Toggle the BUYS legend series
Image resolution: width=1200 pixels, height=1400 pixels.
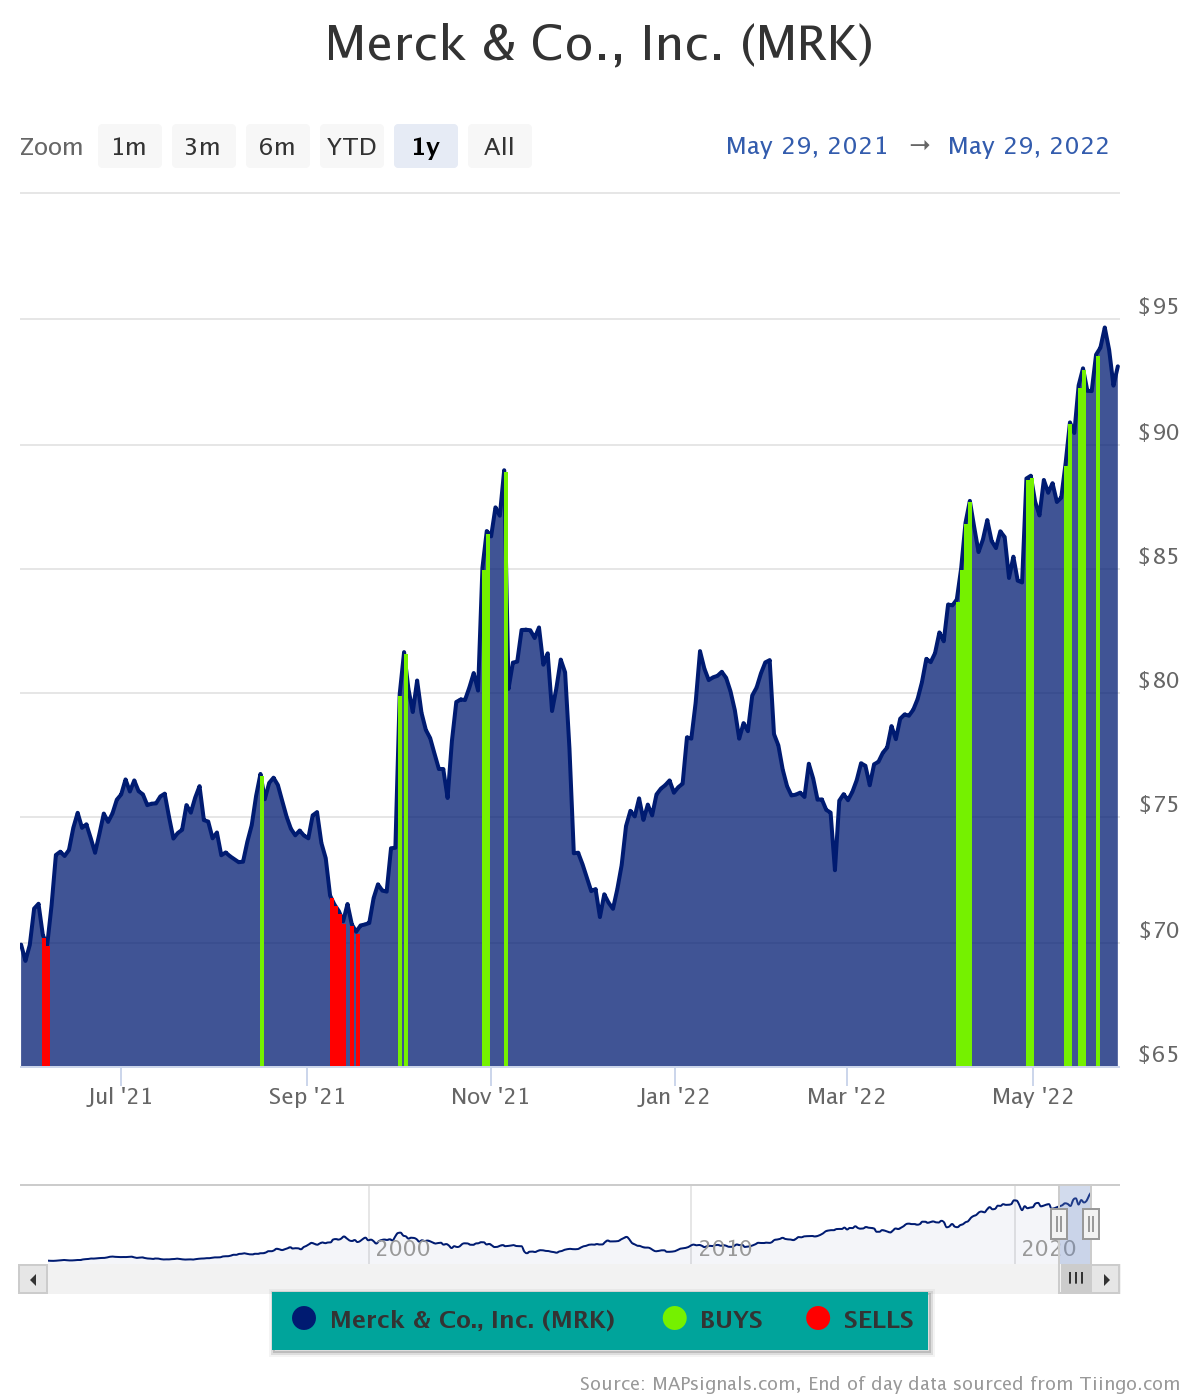(x=713, y=1319)
